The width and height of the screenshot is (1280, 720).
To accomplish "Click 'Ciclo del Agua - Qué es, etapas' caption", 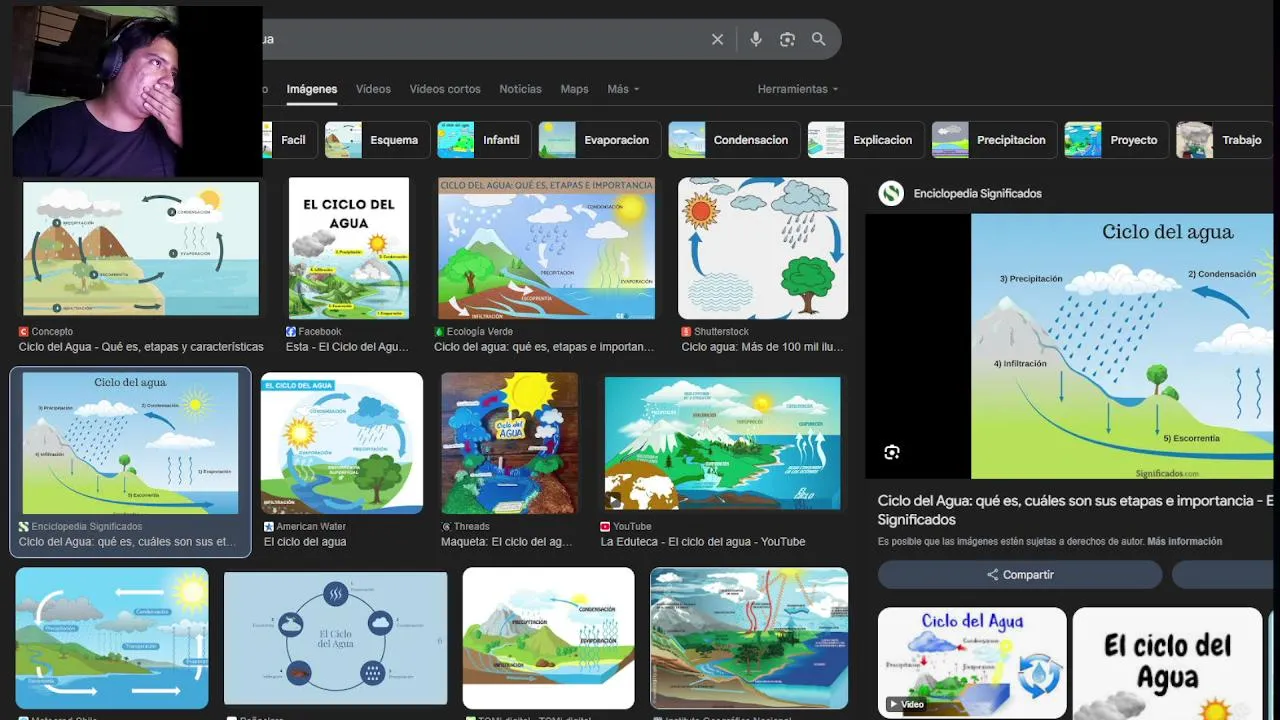I will (x=141, y=347).
